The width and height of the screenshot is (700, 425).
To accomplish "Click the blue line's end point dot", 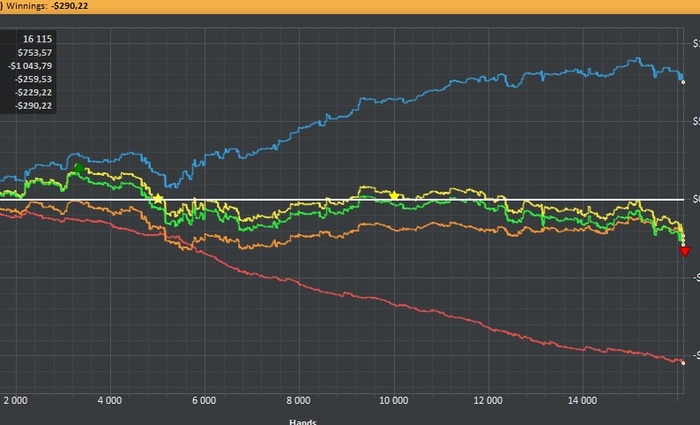I will (x=683, y=82).
